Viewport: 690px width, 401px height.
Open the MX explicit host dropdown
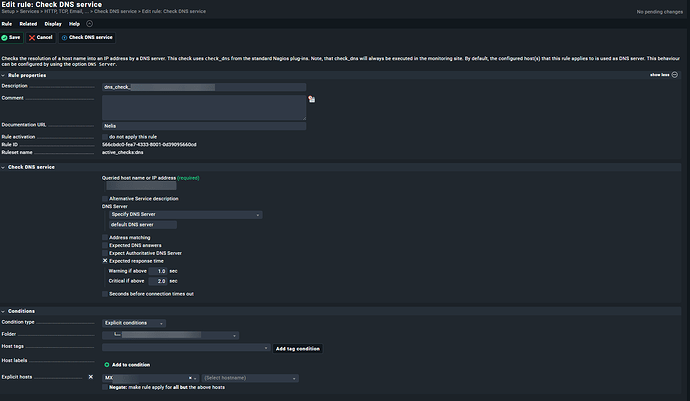(150, 378)
